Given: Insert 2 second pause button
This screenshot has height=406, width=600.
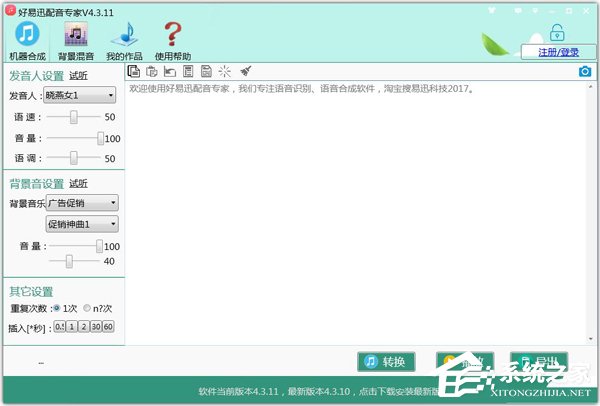Looking at the screenshot, I should (84, 326).
